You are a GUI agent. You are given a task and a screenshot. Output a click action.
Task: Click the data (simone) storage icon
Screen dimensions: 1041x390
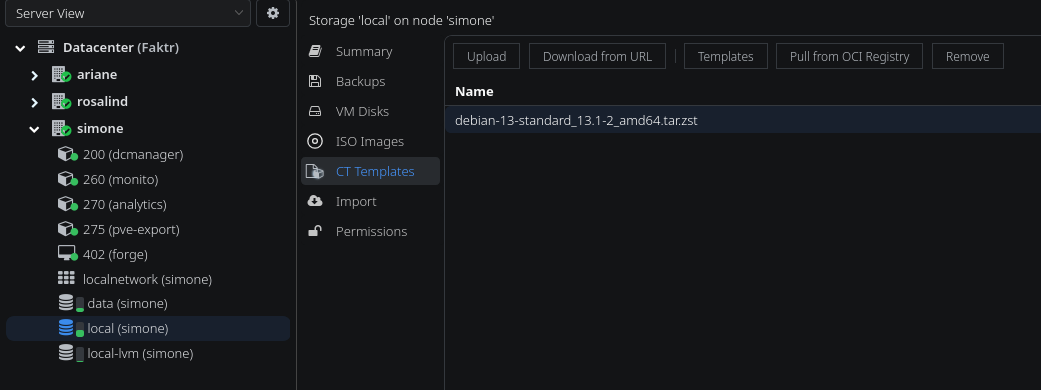(70, 304)
